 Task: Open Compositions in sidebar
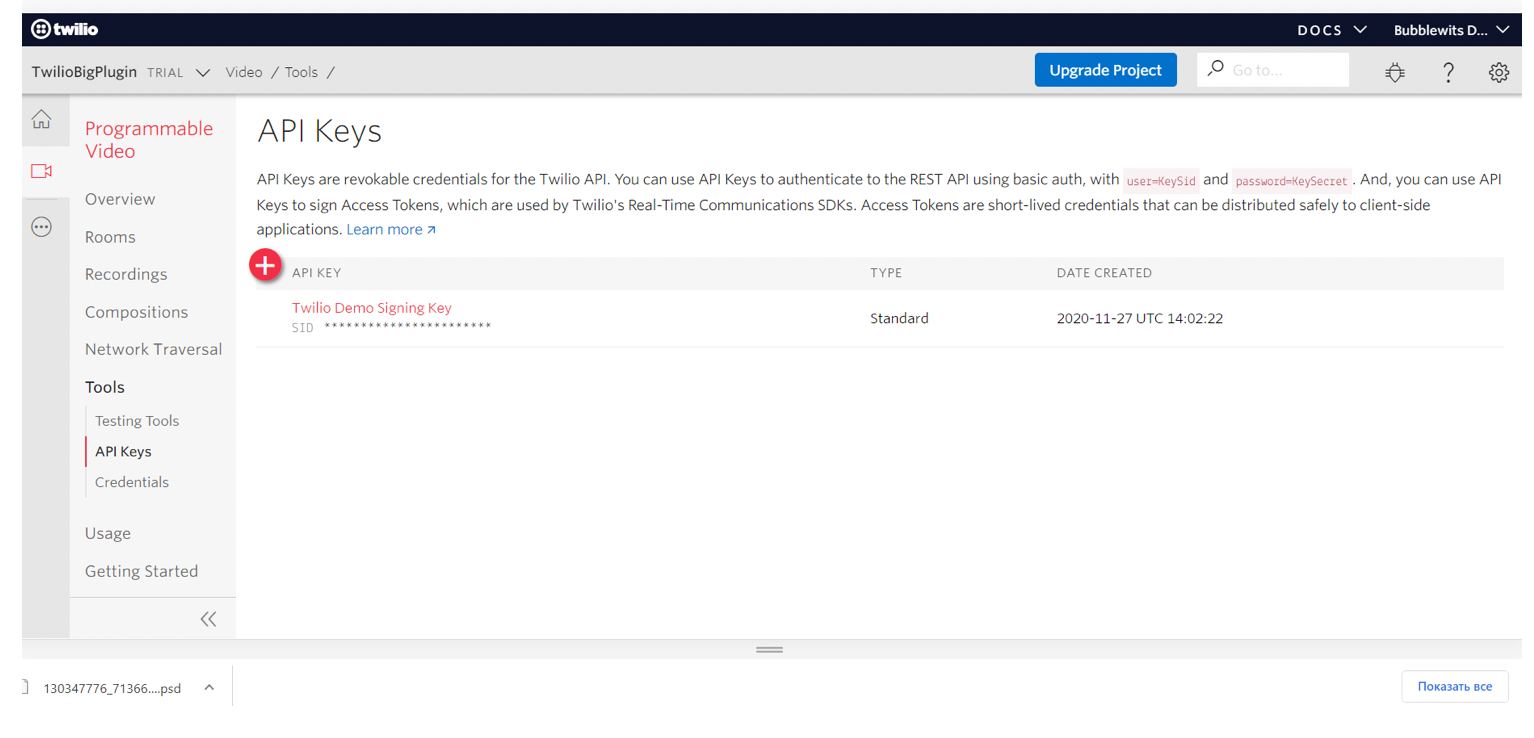coord(136,312)
